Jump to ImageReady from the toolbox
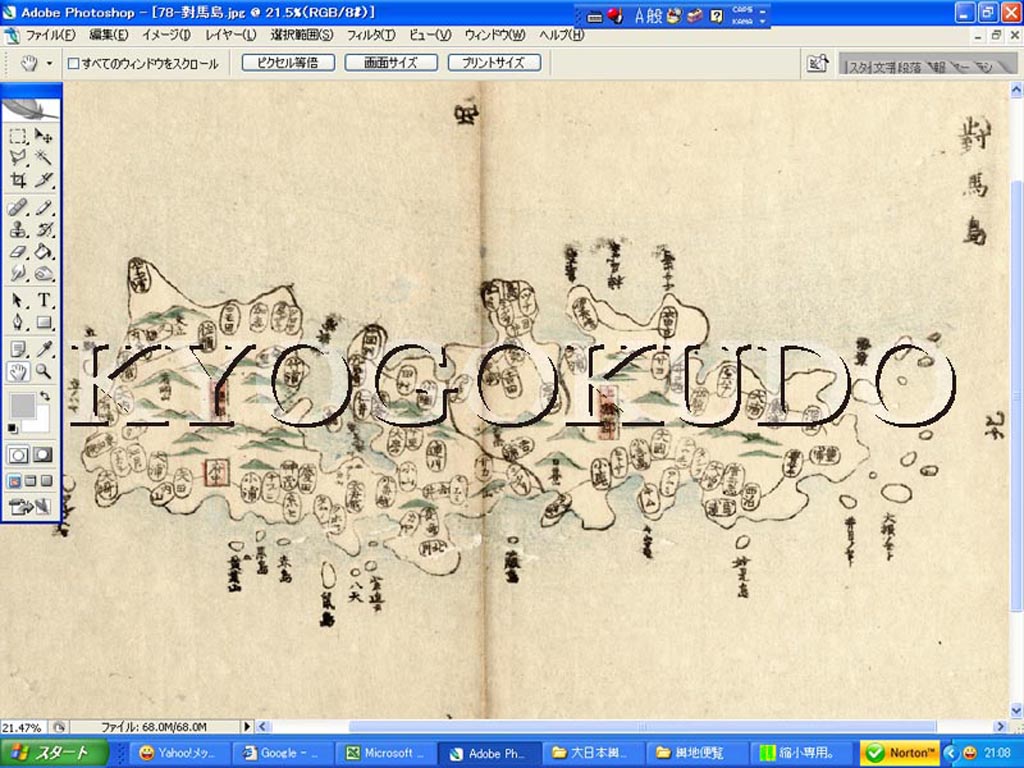Image resolution: width=1024 pixels, height=768 pixels. [30, 506]
